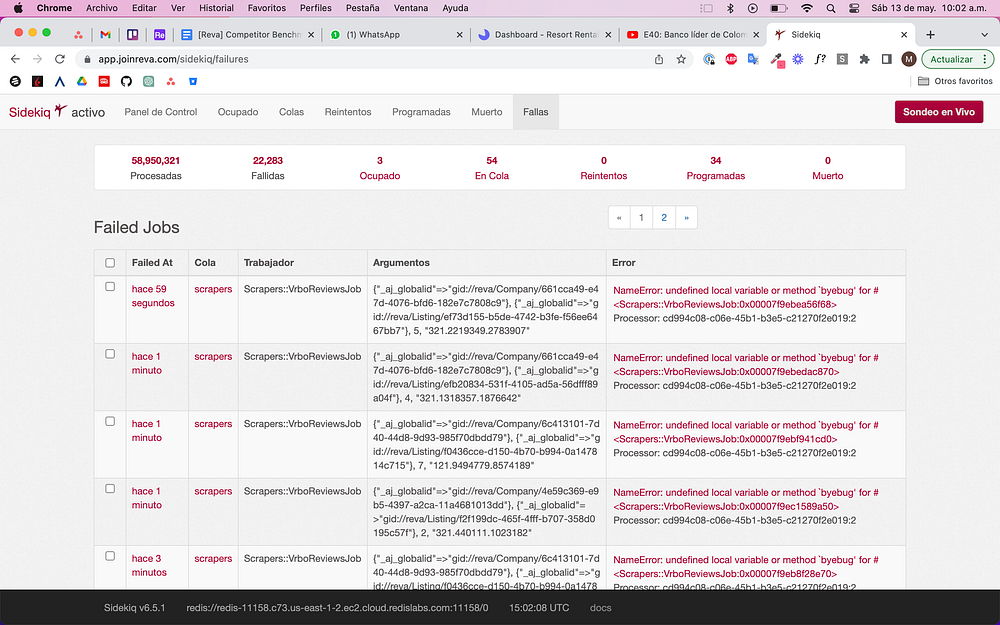The height and width of the screenshot is (625, 1000).
Task: Check the job with argument 121.9494779.8574189
Action: pyautogui.click(x=110, y=422)
